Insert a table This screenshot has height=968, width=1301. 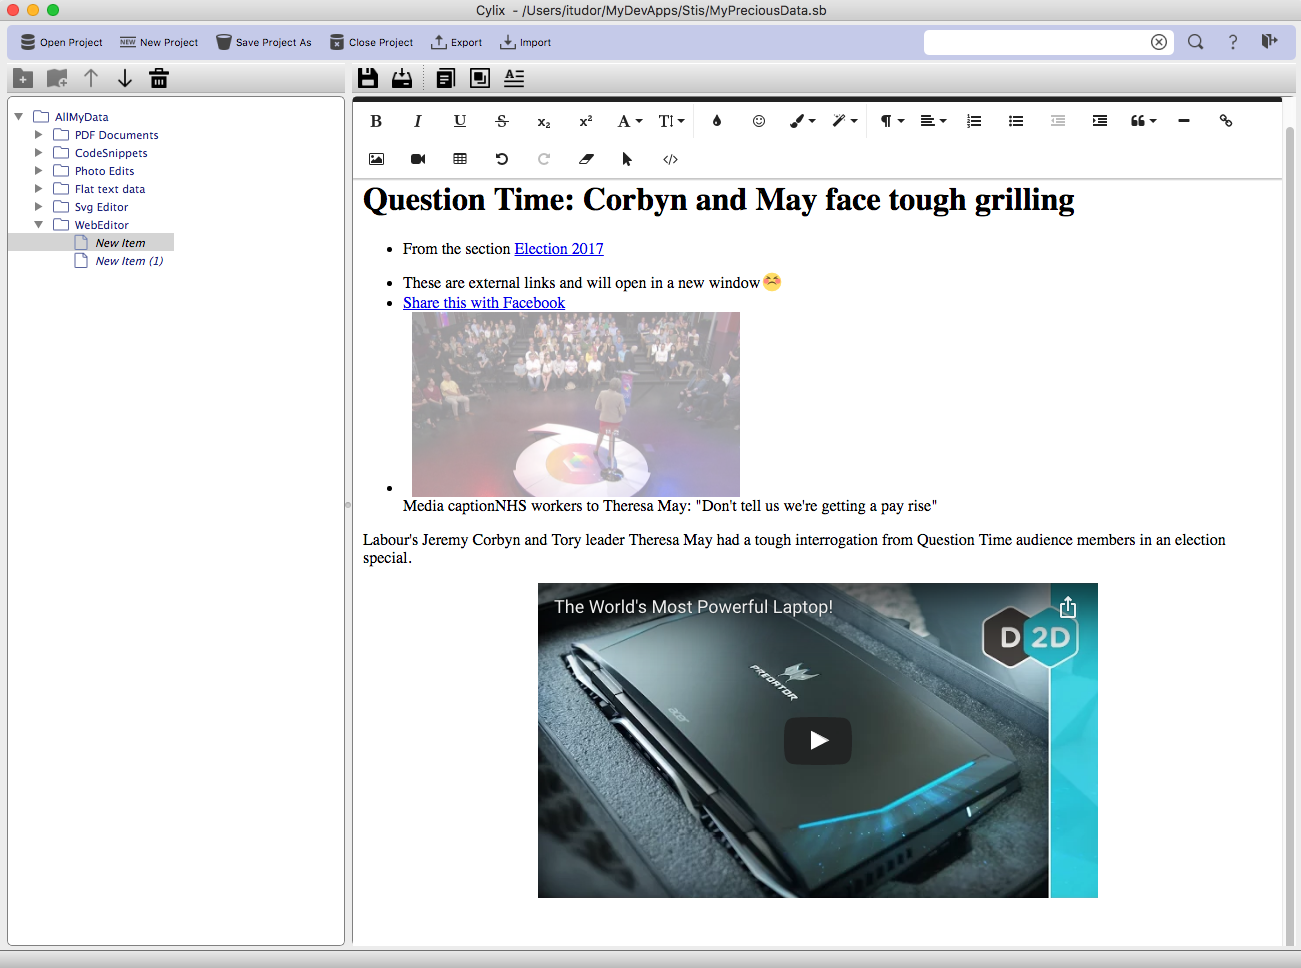460,159
